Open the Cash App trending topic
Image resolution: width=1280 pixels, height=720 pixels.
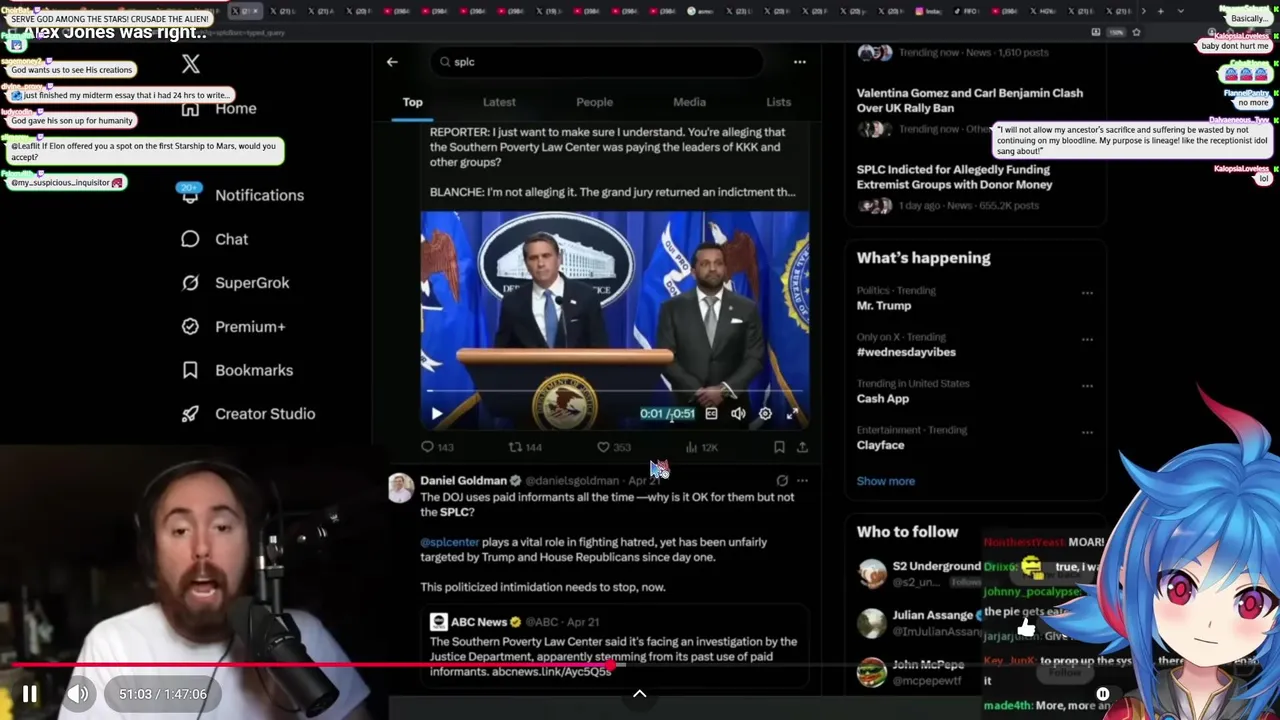(x=882, y=398)
